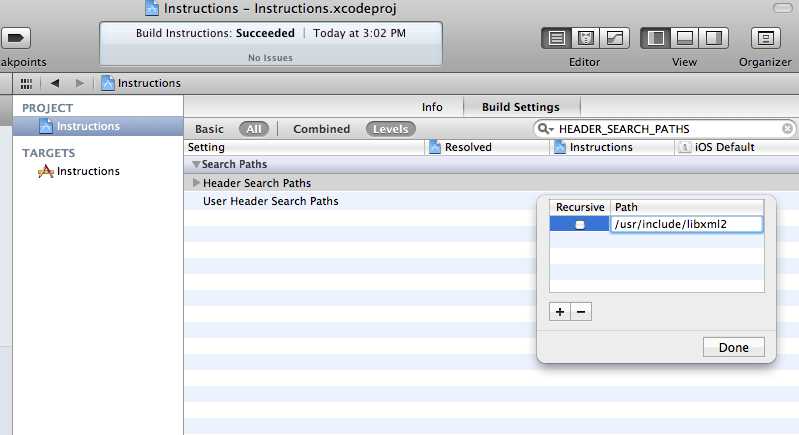This screenshot has height=435, width=799.
Task: Click the Resolved column header
Action: [x=488, y=147]
